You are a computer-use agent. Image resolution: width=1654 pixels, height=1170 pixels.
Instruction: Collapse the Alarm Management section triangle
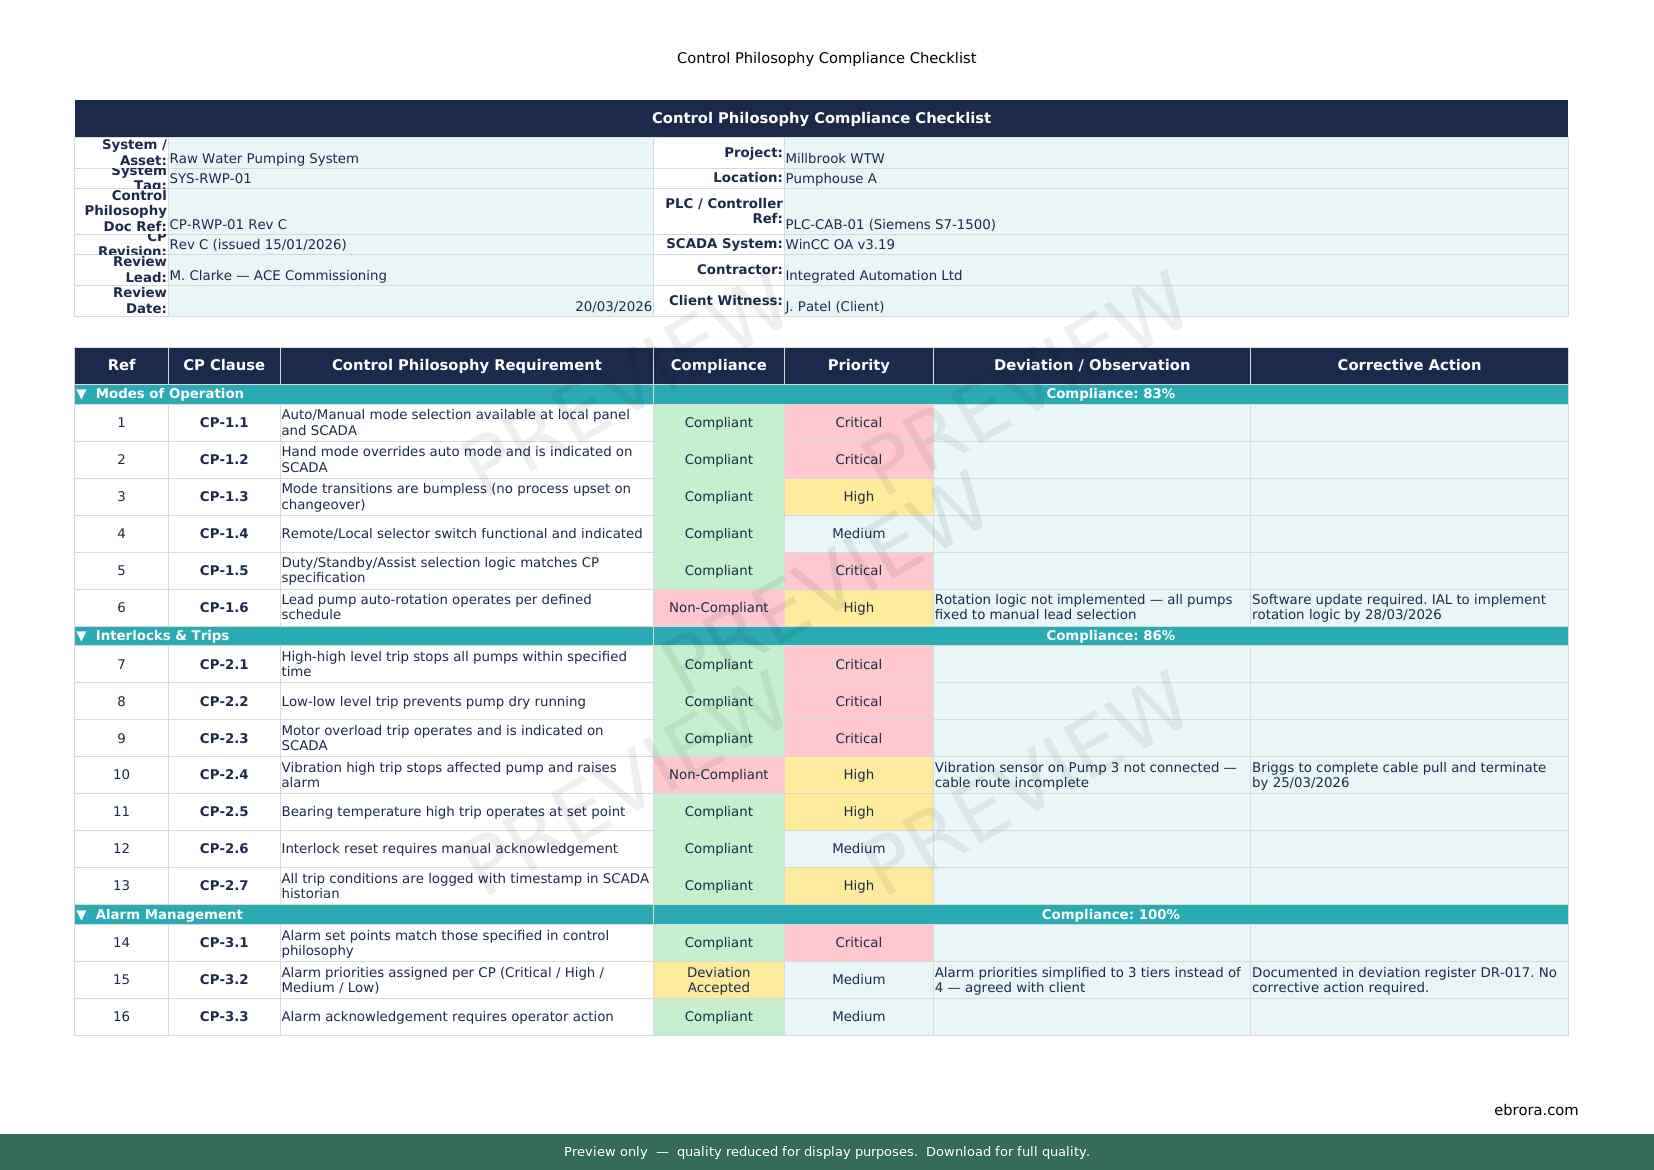82,915
